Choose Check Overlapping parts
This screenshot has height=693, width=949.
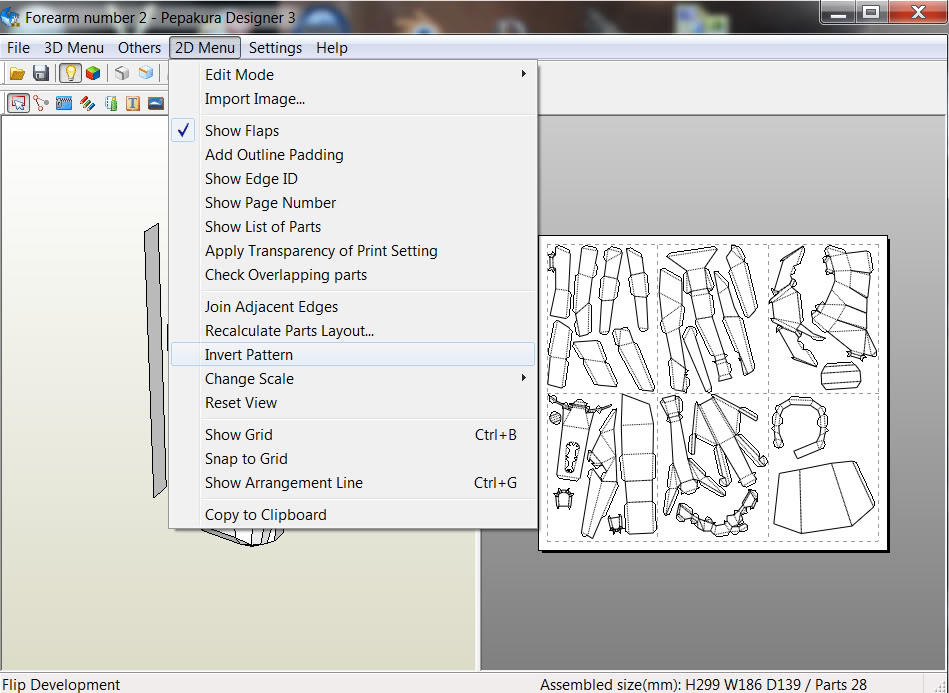[353, 275]
